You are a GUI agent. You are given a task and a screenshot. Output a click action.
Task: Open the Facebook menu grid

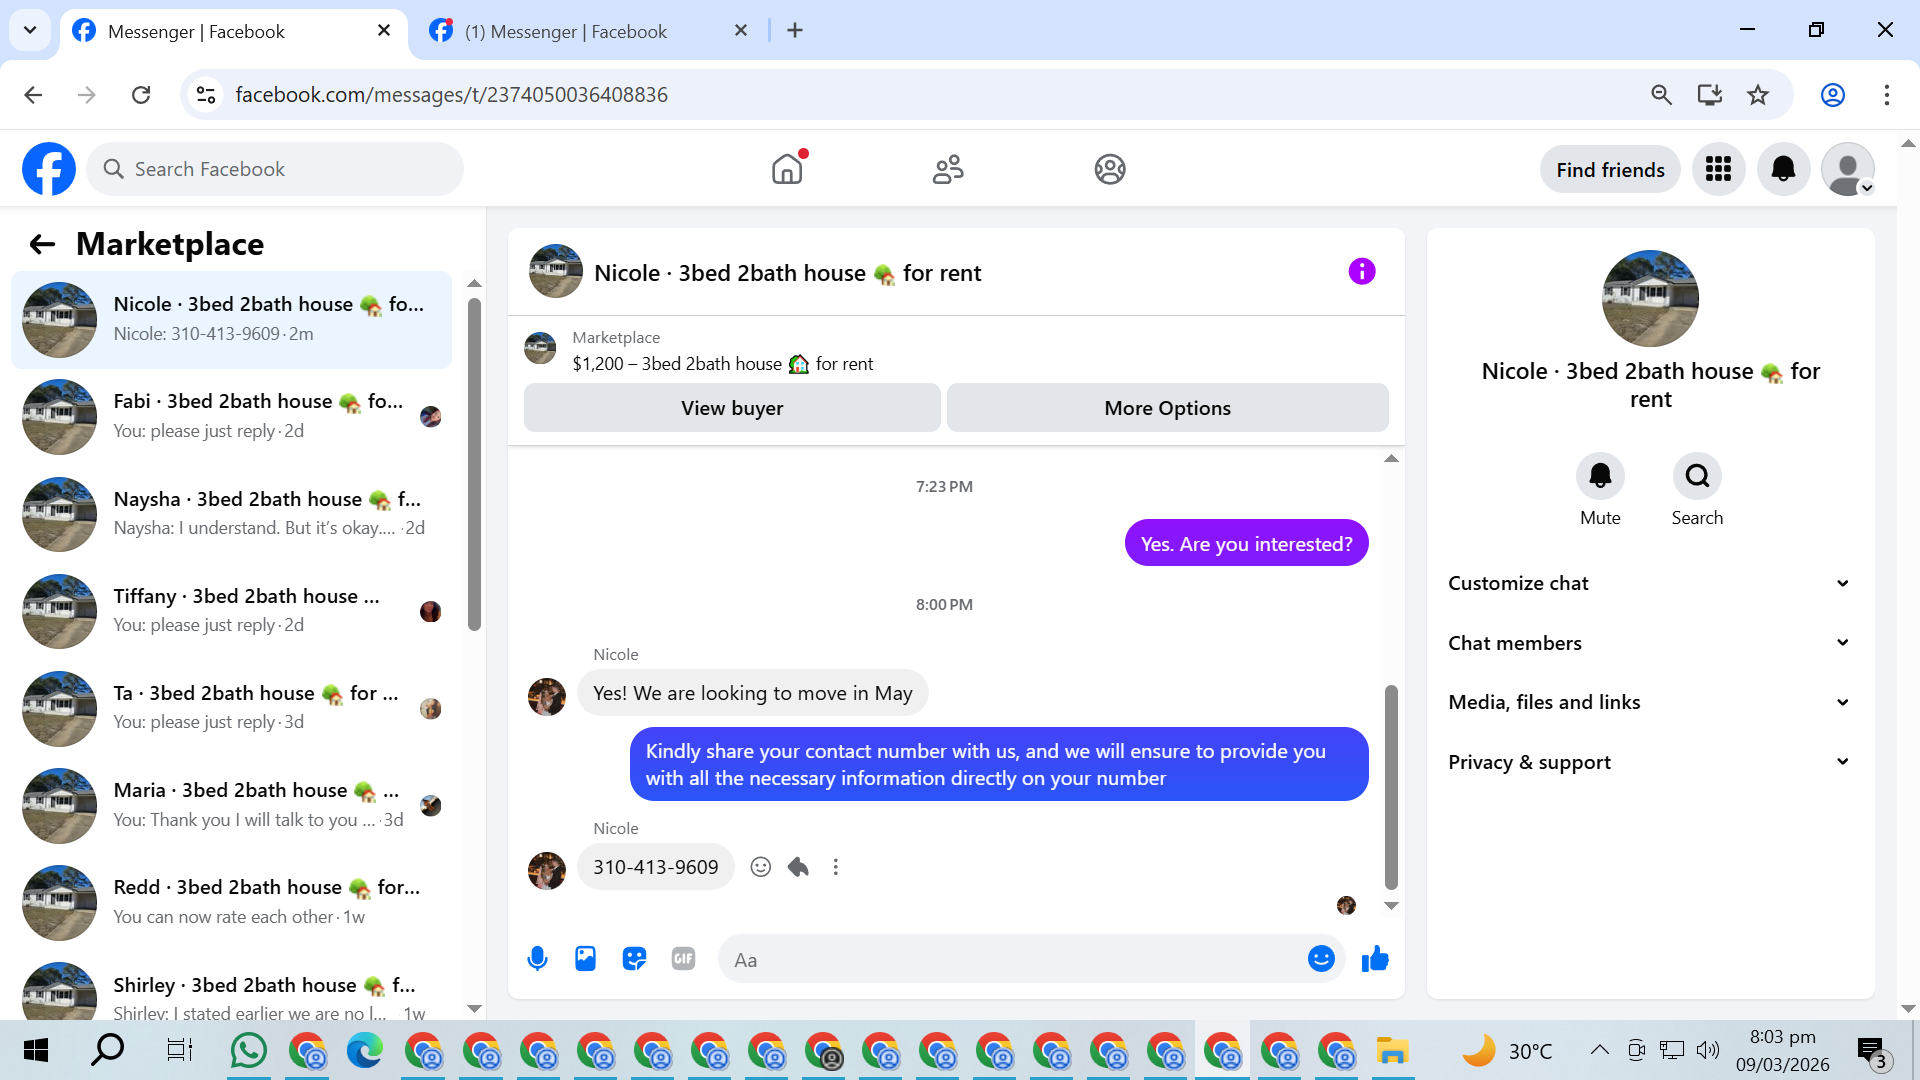click(x=1718, y=169)
